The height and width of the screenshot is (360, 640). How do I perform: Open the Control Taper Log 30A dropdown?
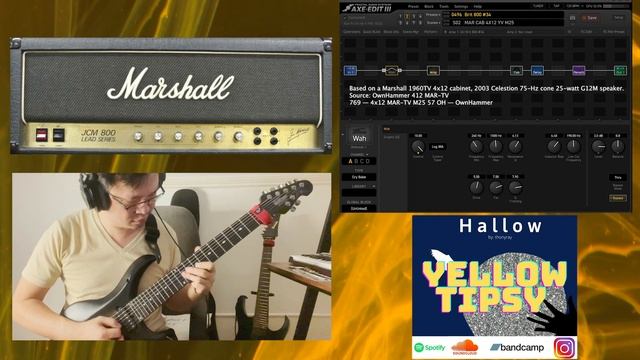(x=438, y=147)
